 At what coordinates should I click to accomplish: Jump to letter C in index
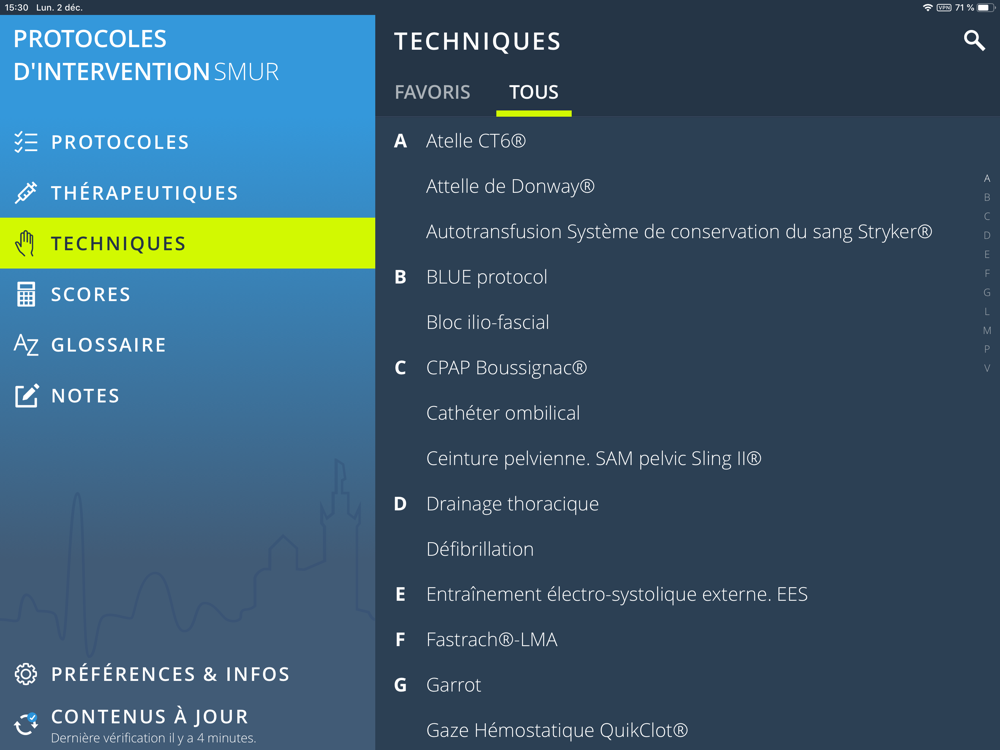click(987, 216)
